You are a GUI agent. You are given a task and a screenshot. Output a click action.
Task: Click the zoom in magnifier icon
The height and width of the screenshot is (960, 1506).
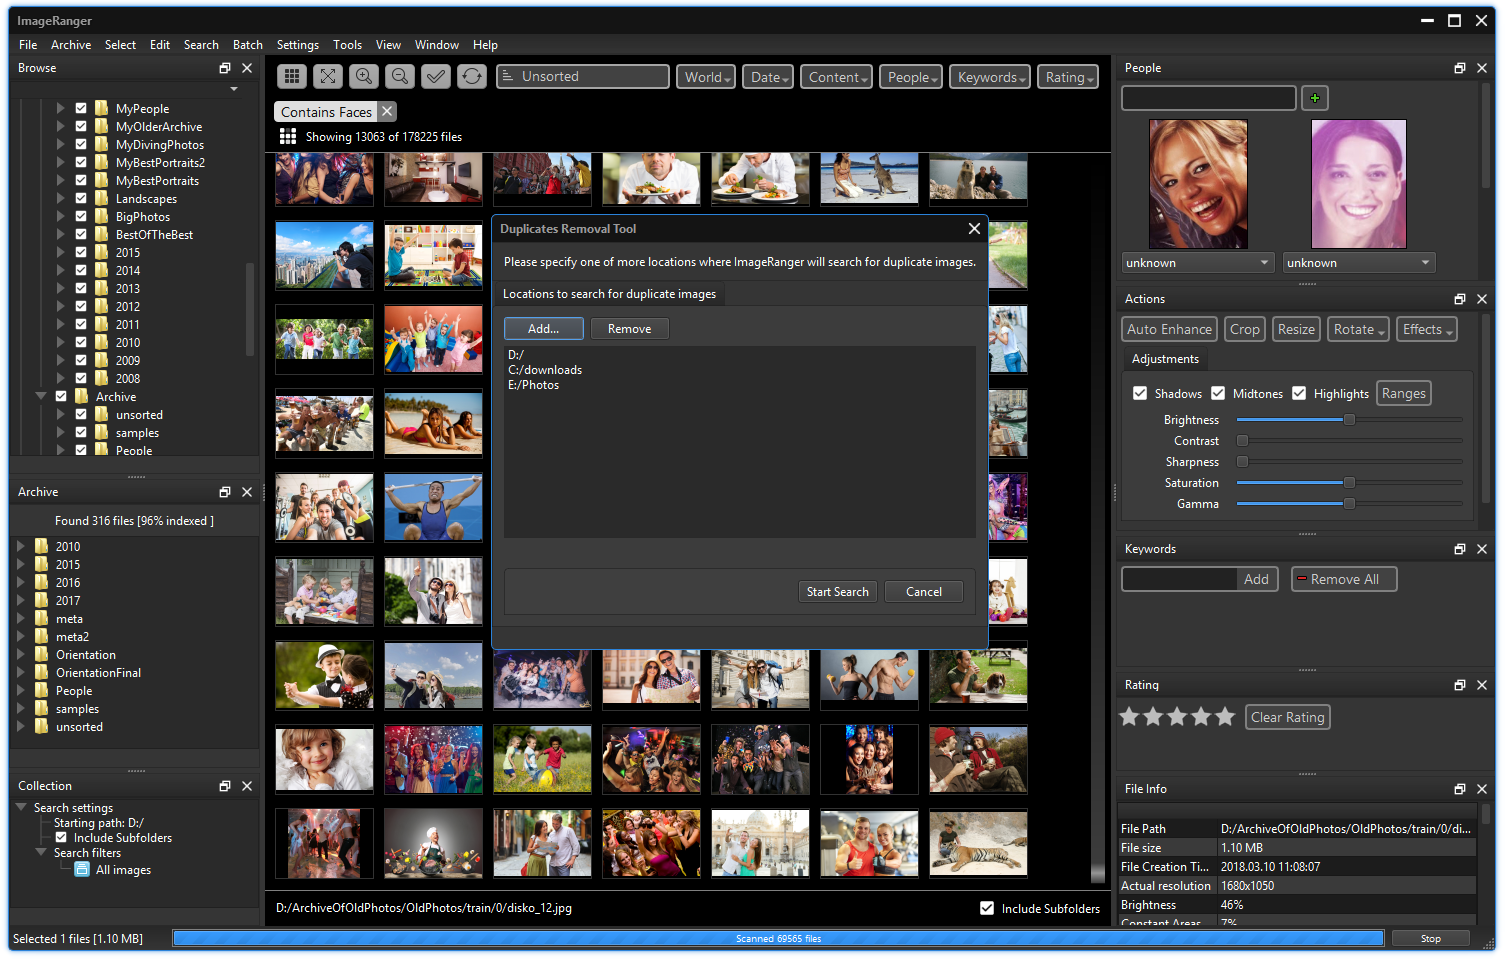coord(364,76)
